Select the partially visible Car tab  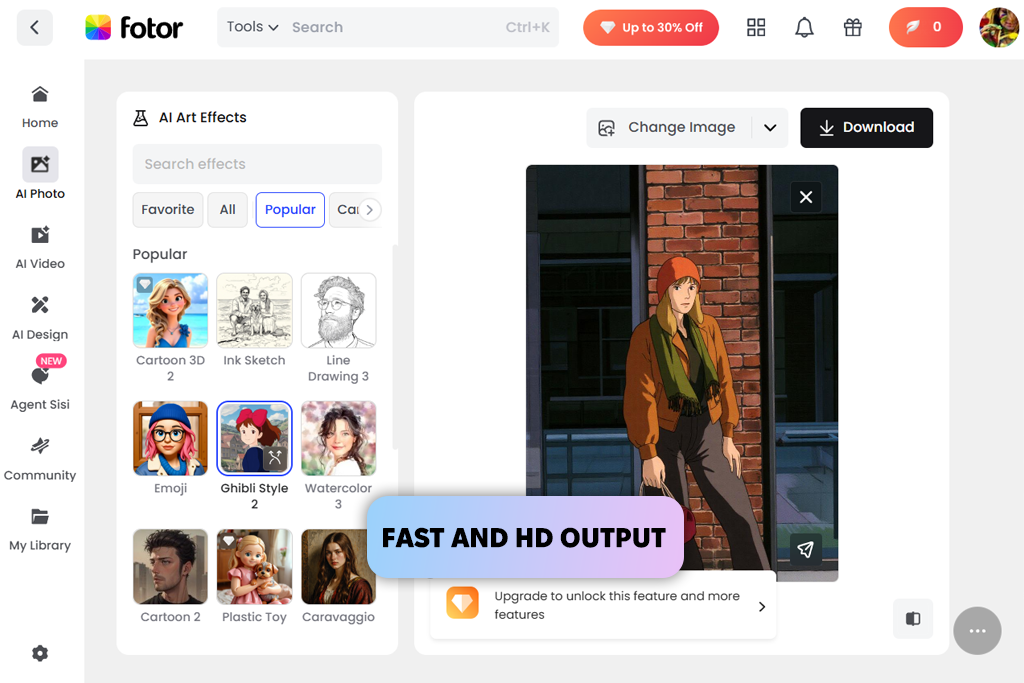pyautogui.click(x=345, y=210)
